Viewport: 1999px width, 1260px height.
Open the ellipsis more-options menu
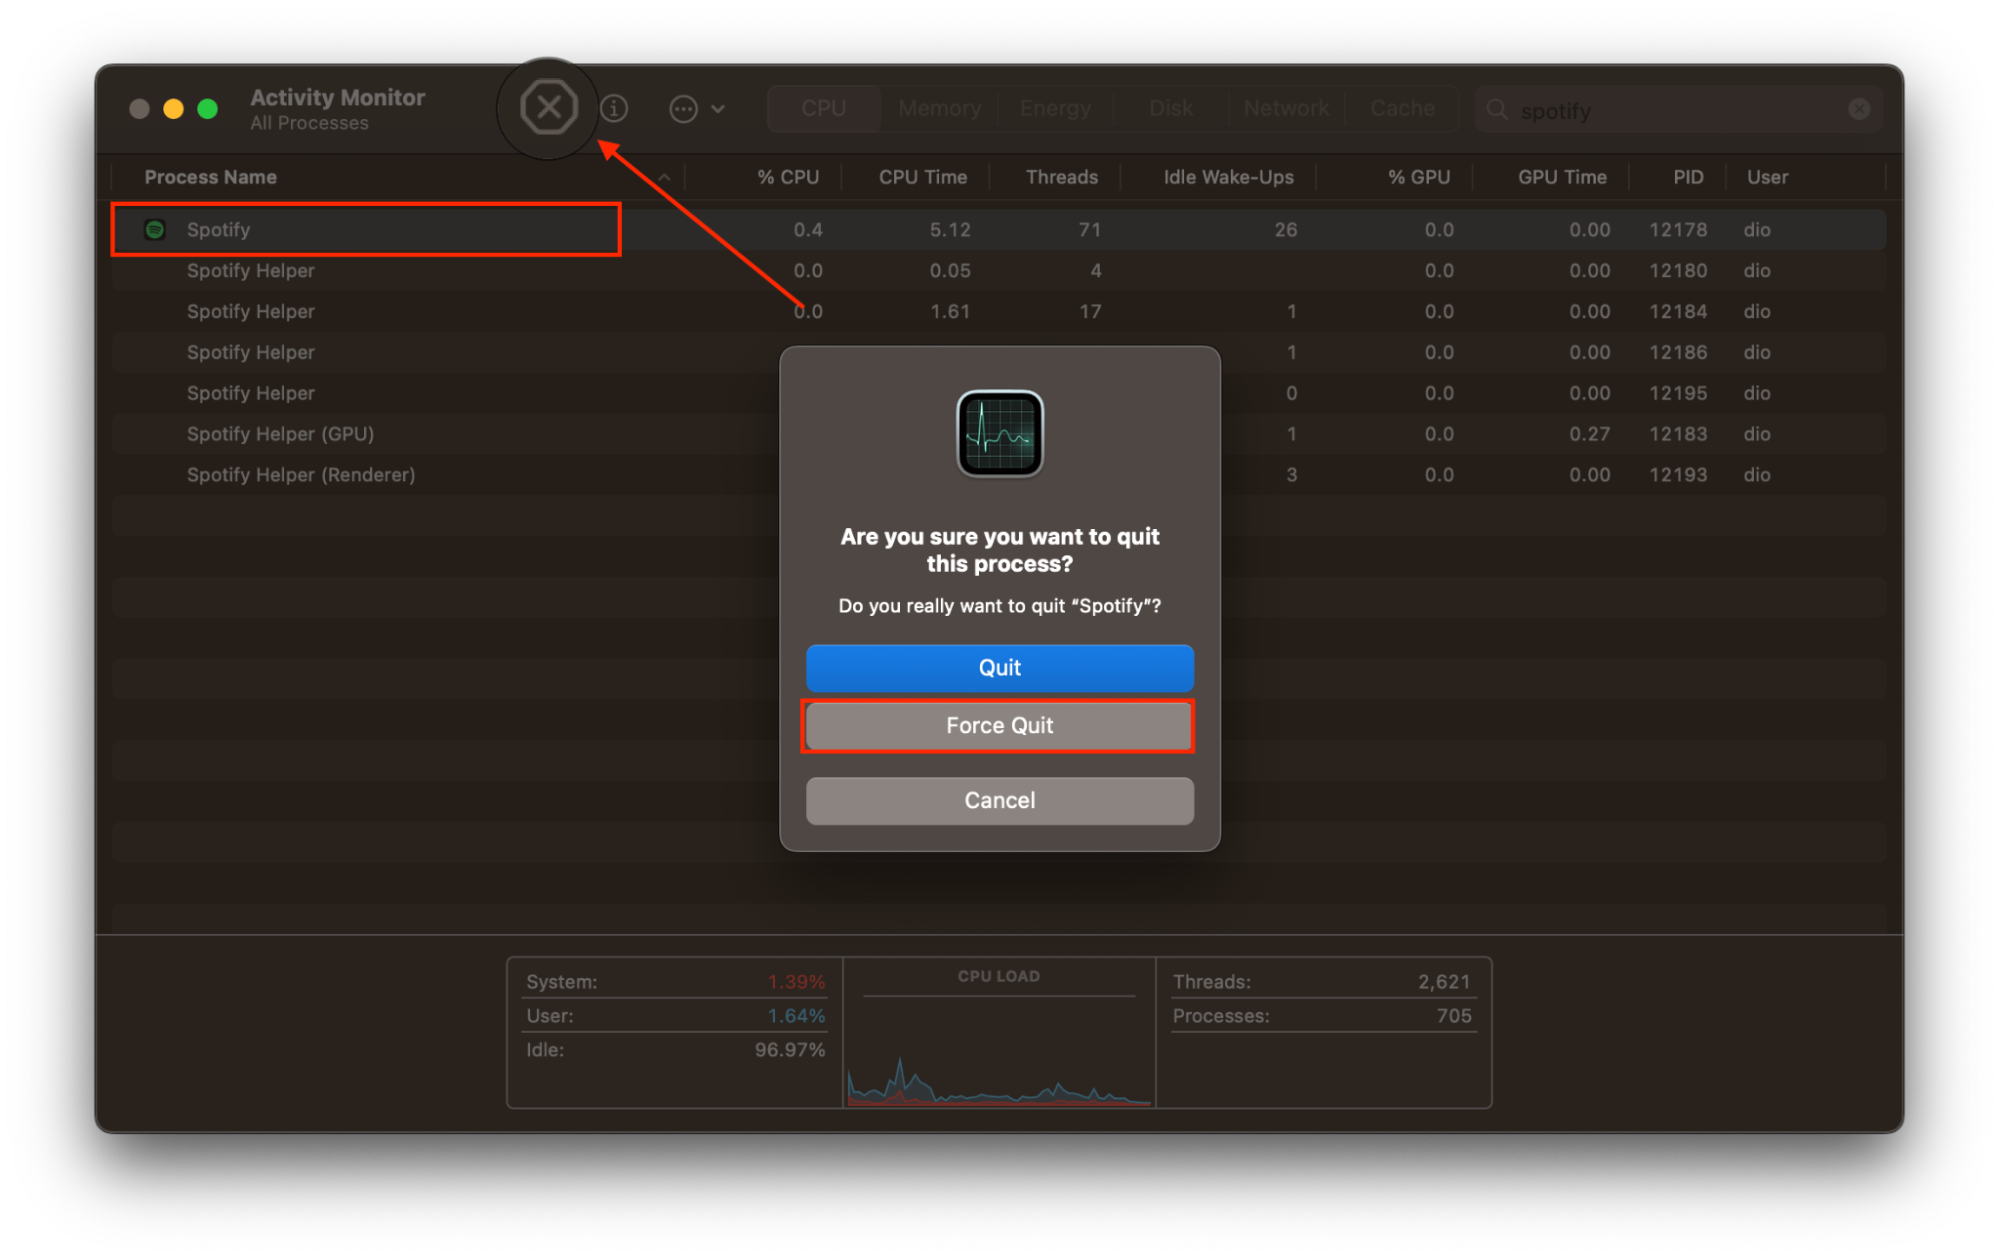[697, 108]
